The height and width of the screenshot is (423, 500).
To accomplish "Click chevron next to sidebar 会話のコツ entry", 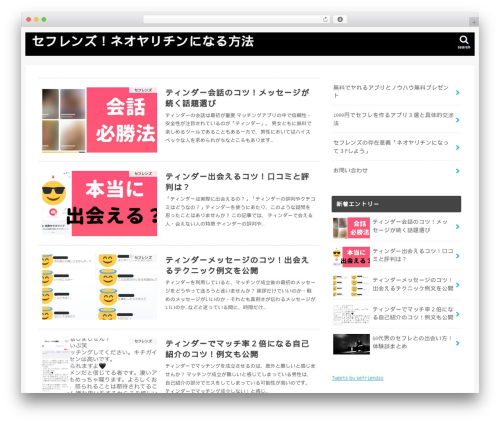I will (x=458, y=226).
